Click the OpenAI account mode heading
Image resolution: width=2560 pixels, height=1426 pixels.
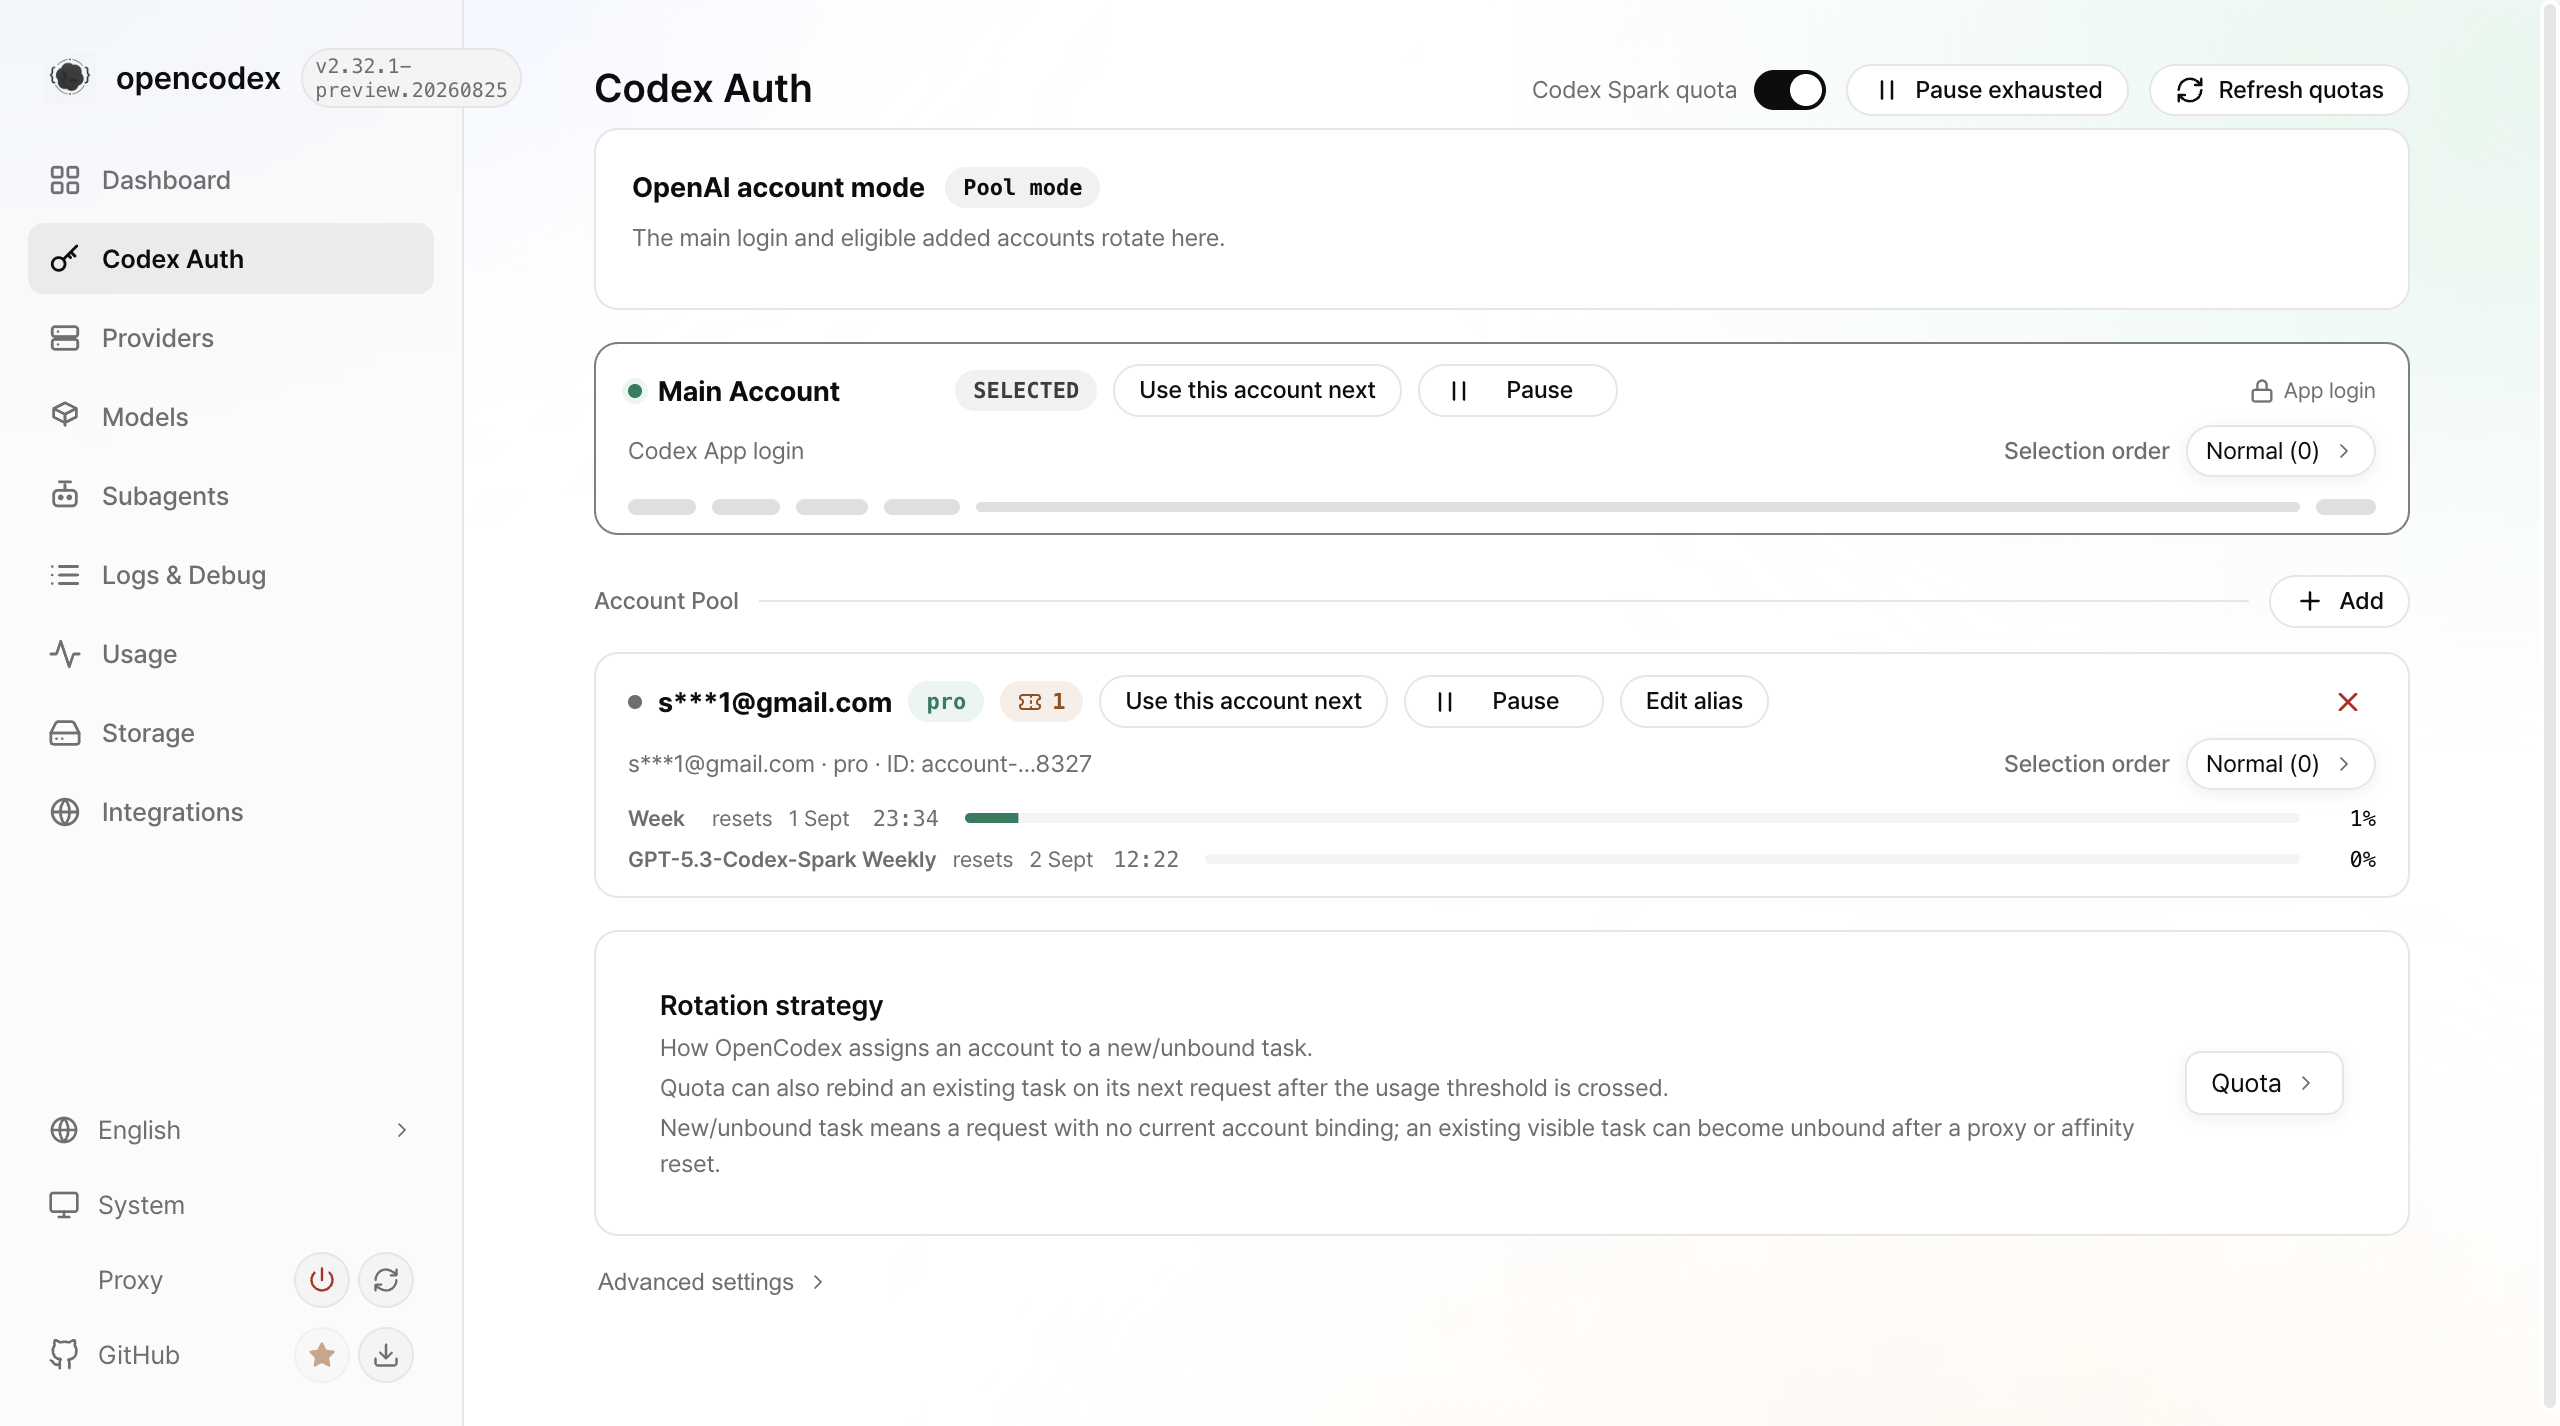[778, 188]
